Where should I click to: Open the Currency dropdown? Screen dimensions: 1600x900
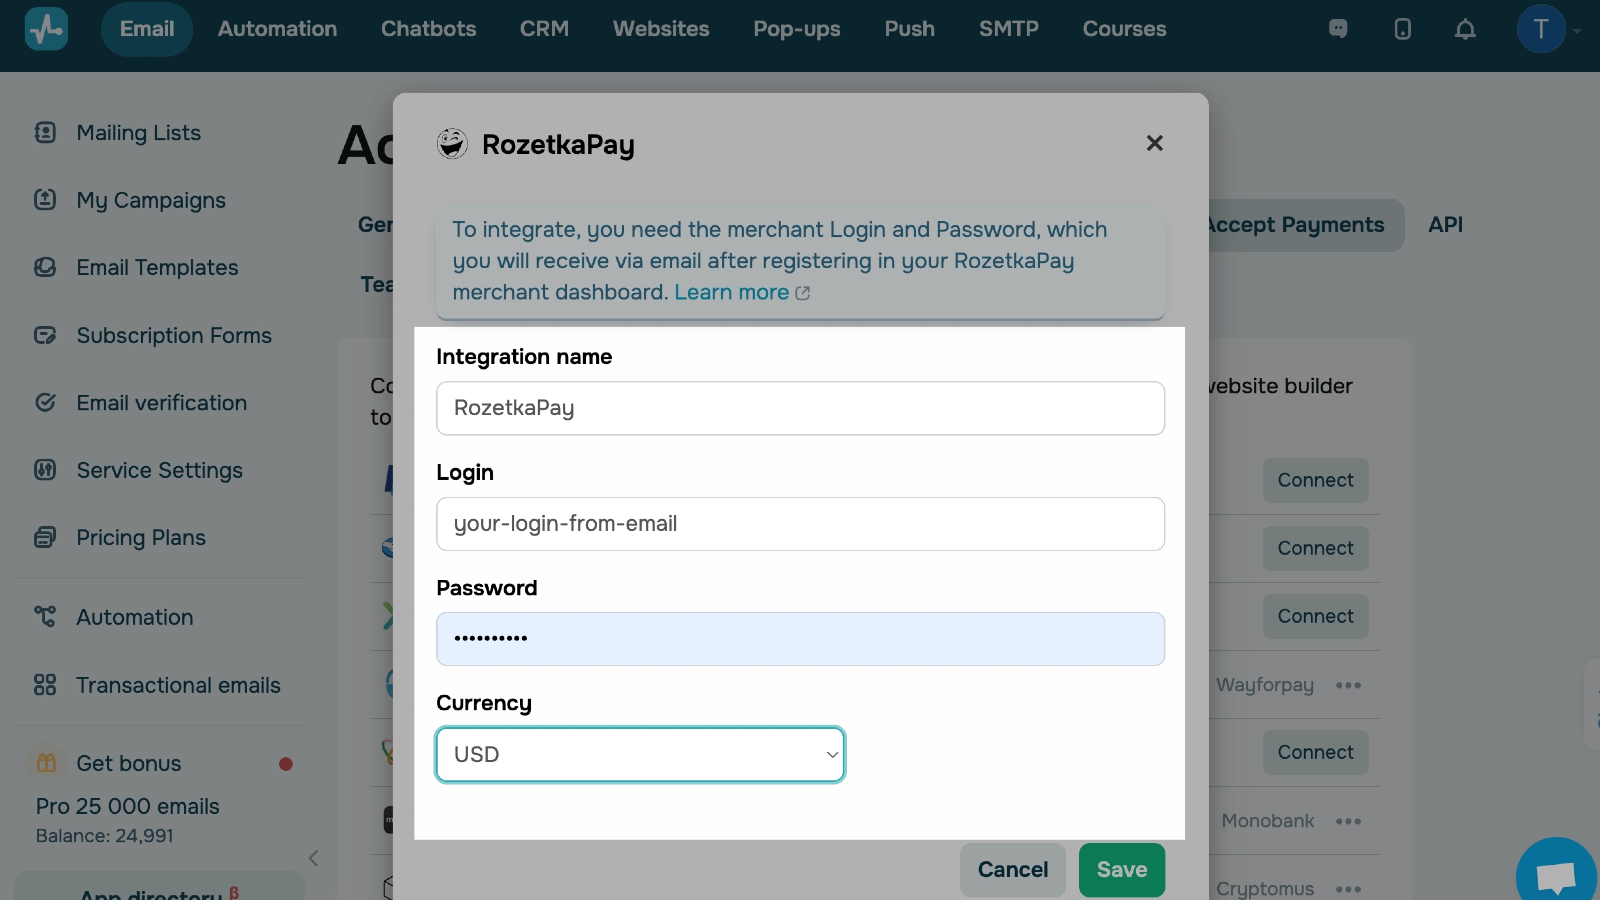pyautogui.click(x=640, y=755)
